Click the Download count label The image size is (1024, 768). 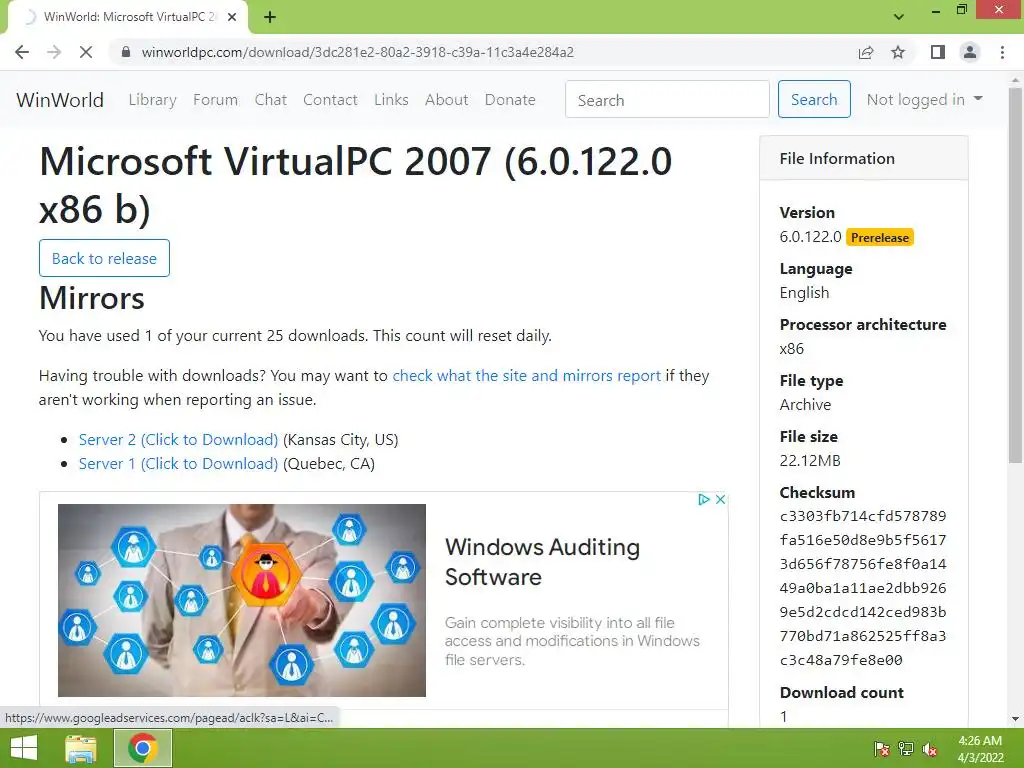click(x=842, y=692)
